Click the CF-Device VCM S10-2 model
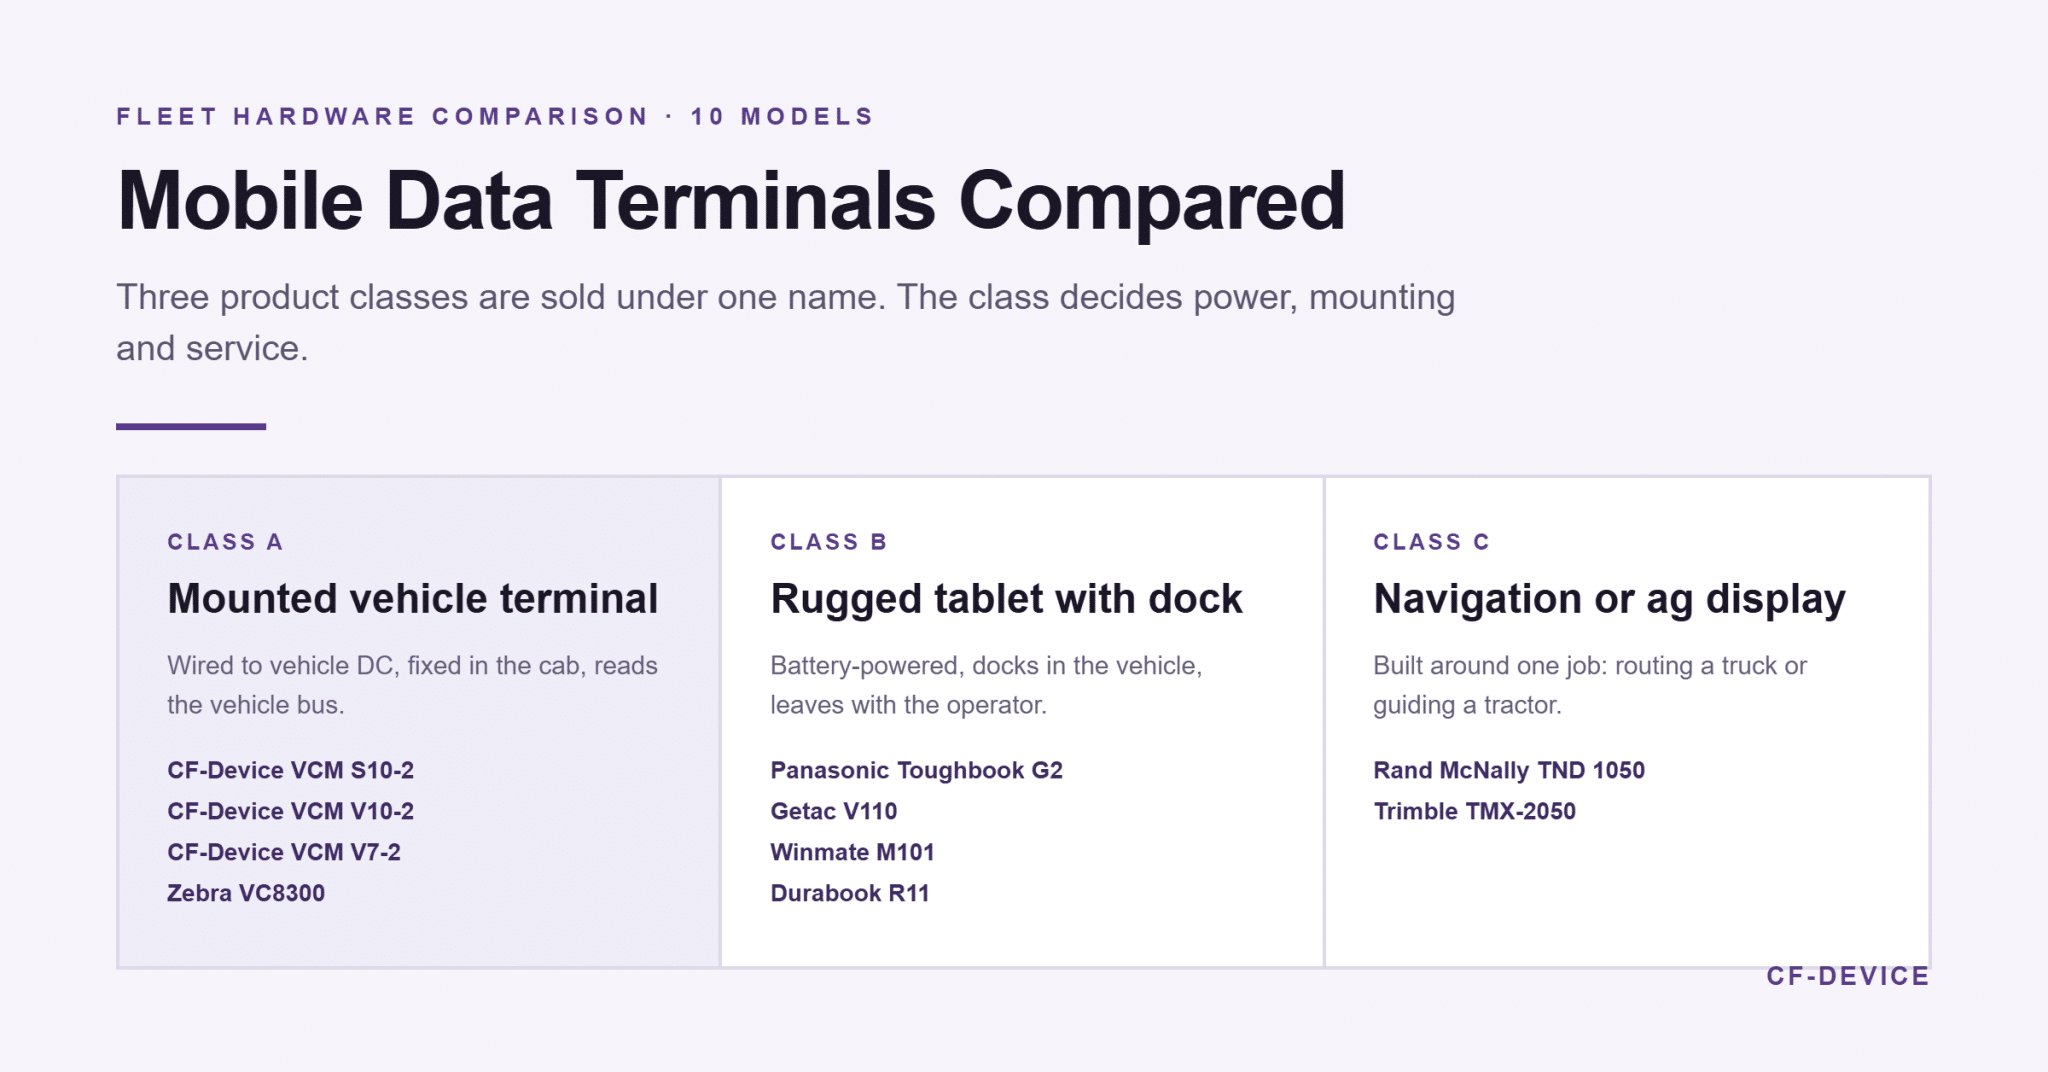This screenshot has width=2048, height=1072. [x=290, y=770]
